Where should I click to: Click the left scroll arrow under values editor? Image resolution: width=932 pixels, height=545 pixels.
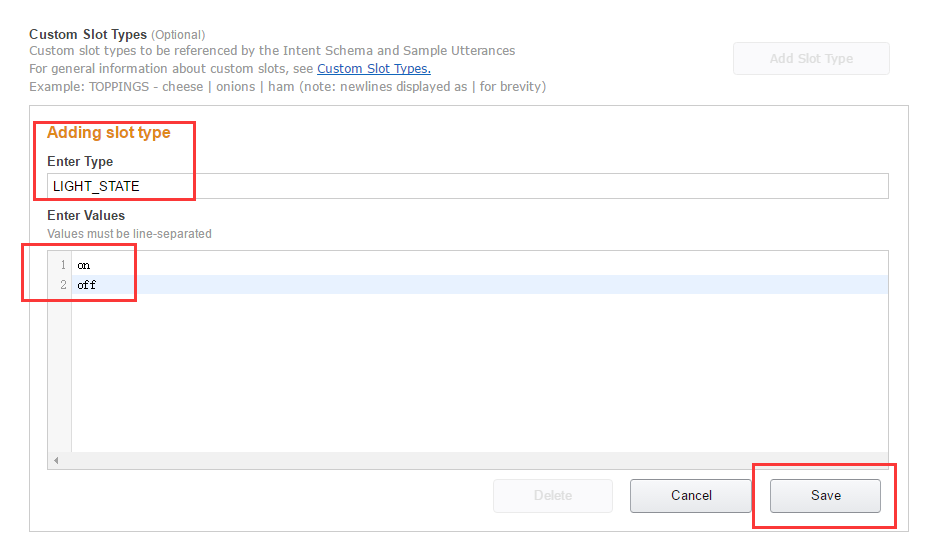tap(56, 461)
